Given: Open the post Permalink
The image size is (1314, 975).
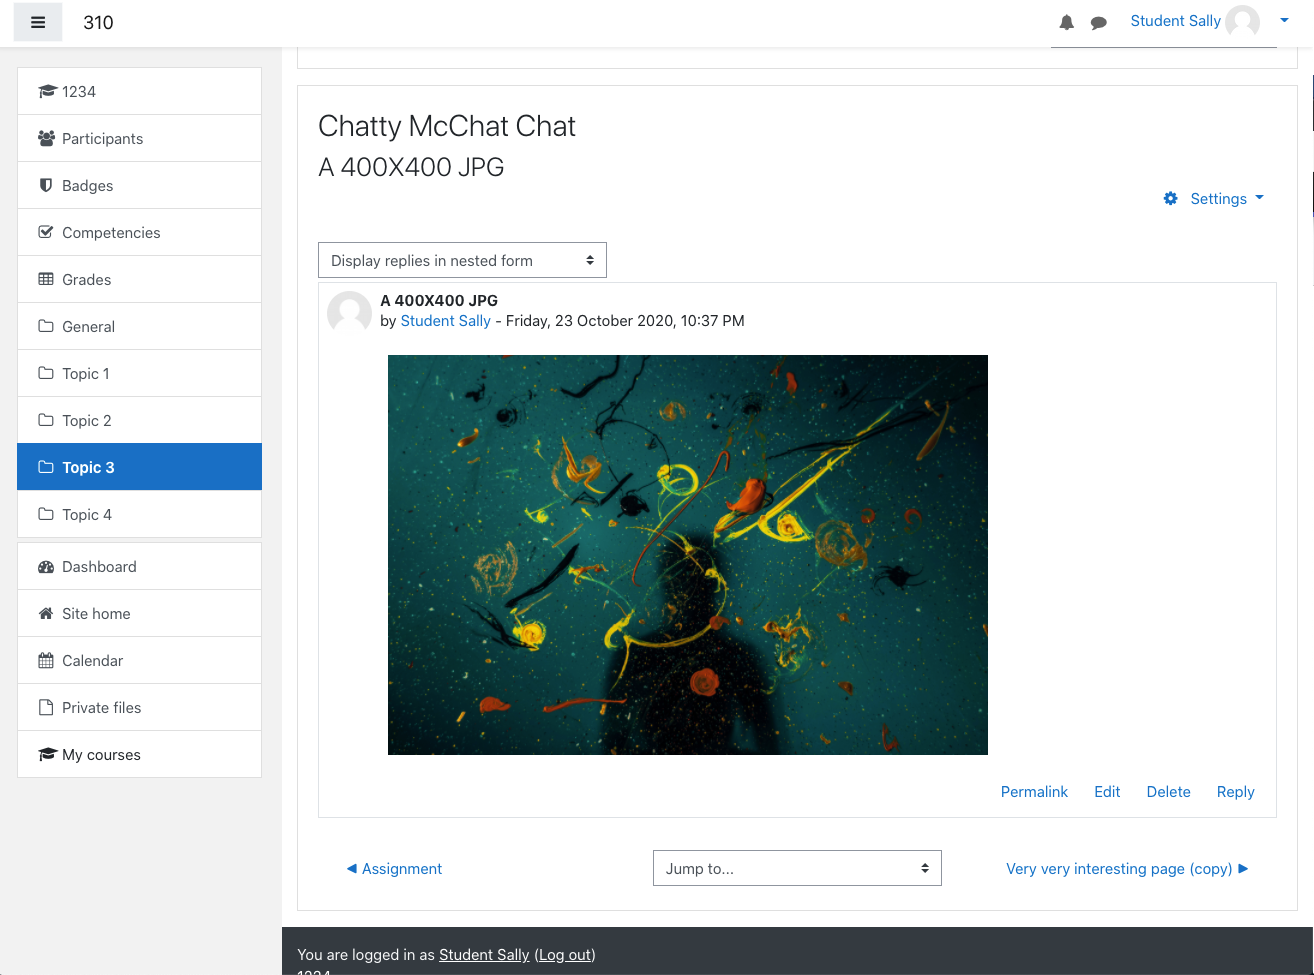Looking at the screenshot, I should [x=1034, y=791].
